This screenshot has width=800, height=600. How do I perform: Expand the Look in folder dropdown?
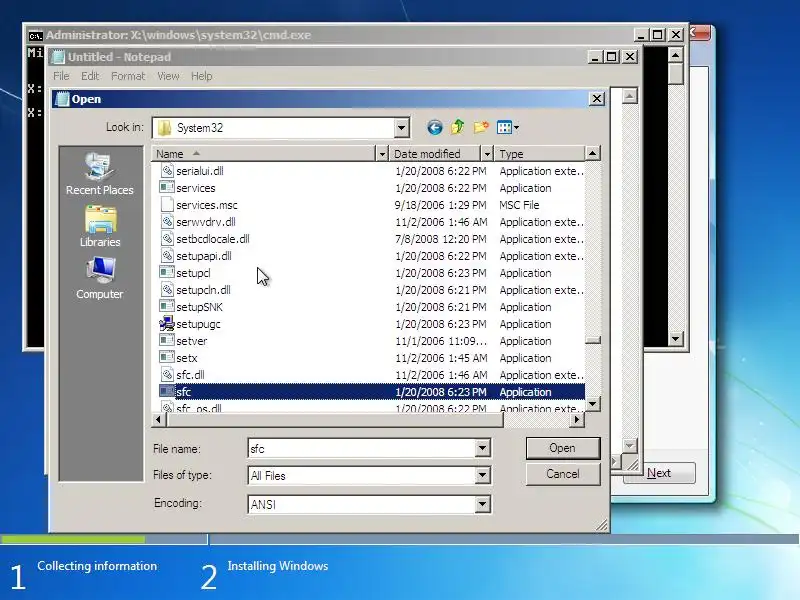coord(402,128)
